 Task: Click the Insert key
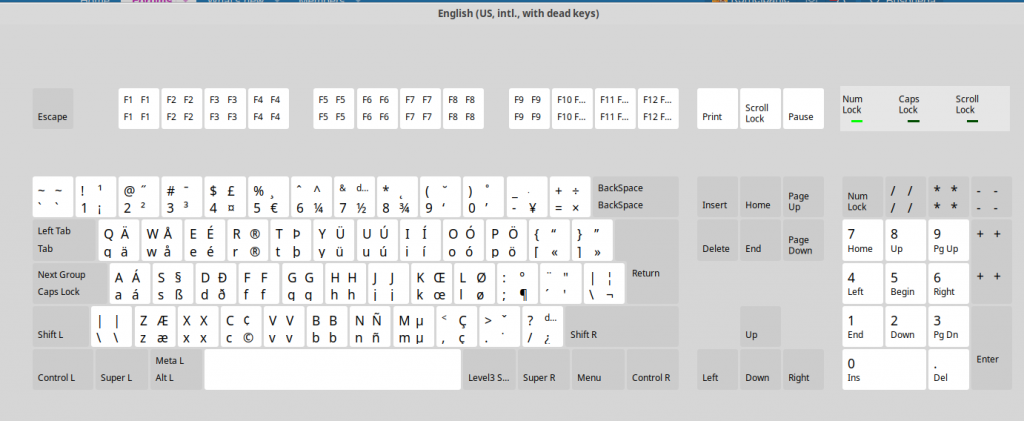point(716,197)
